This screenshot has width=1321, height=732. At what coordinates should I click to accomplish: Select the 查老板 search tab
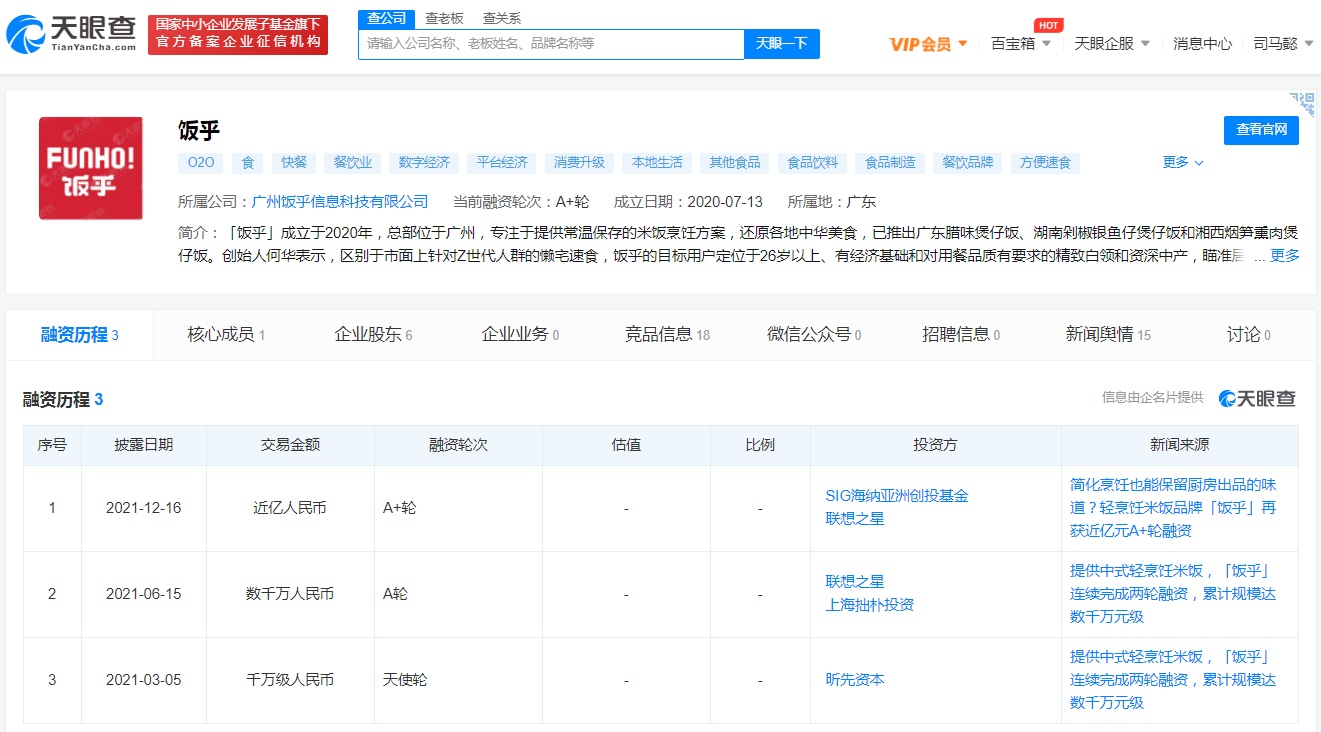click(x=444, y=18)
